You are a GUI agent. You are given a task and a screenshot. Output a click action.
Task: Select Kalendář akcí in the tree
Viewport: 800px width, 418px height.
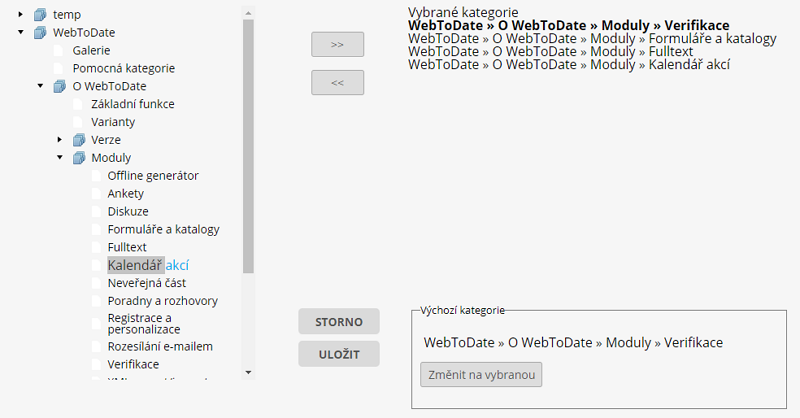tap(148, 265)
